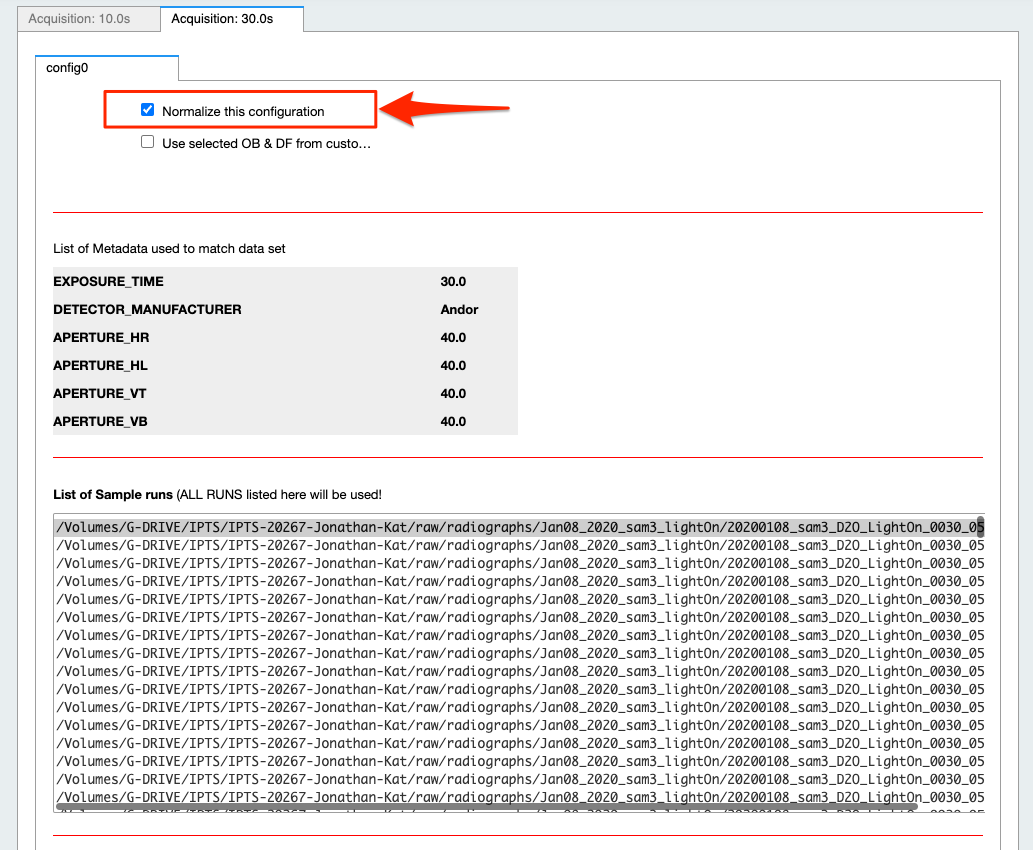The width and height of the screenshot is (1033, 850).
Task: Switch to the Acquisition: 10.0s tab
Action: click(79, 19)
